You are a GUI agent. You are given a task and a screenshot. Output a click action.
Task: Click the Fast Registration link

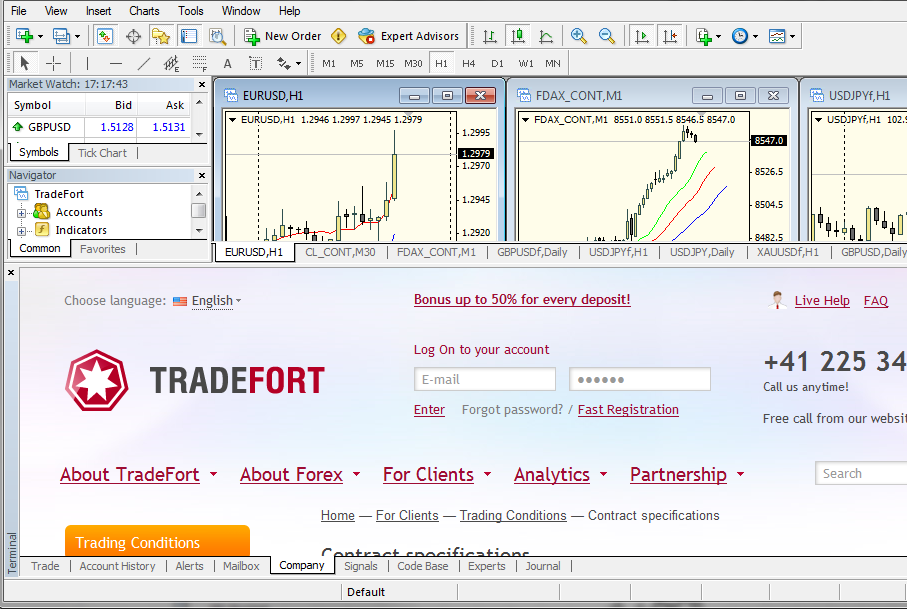[628, 410]
